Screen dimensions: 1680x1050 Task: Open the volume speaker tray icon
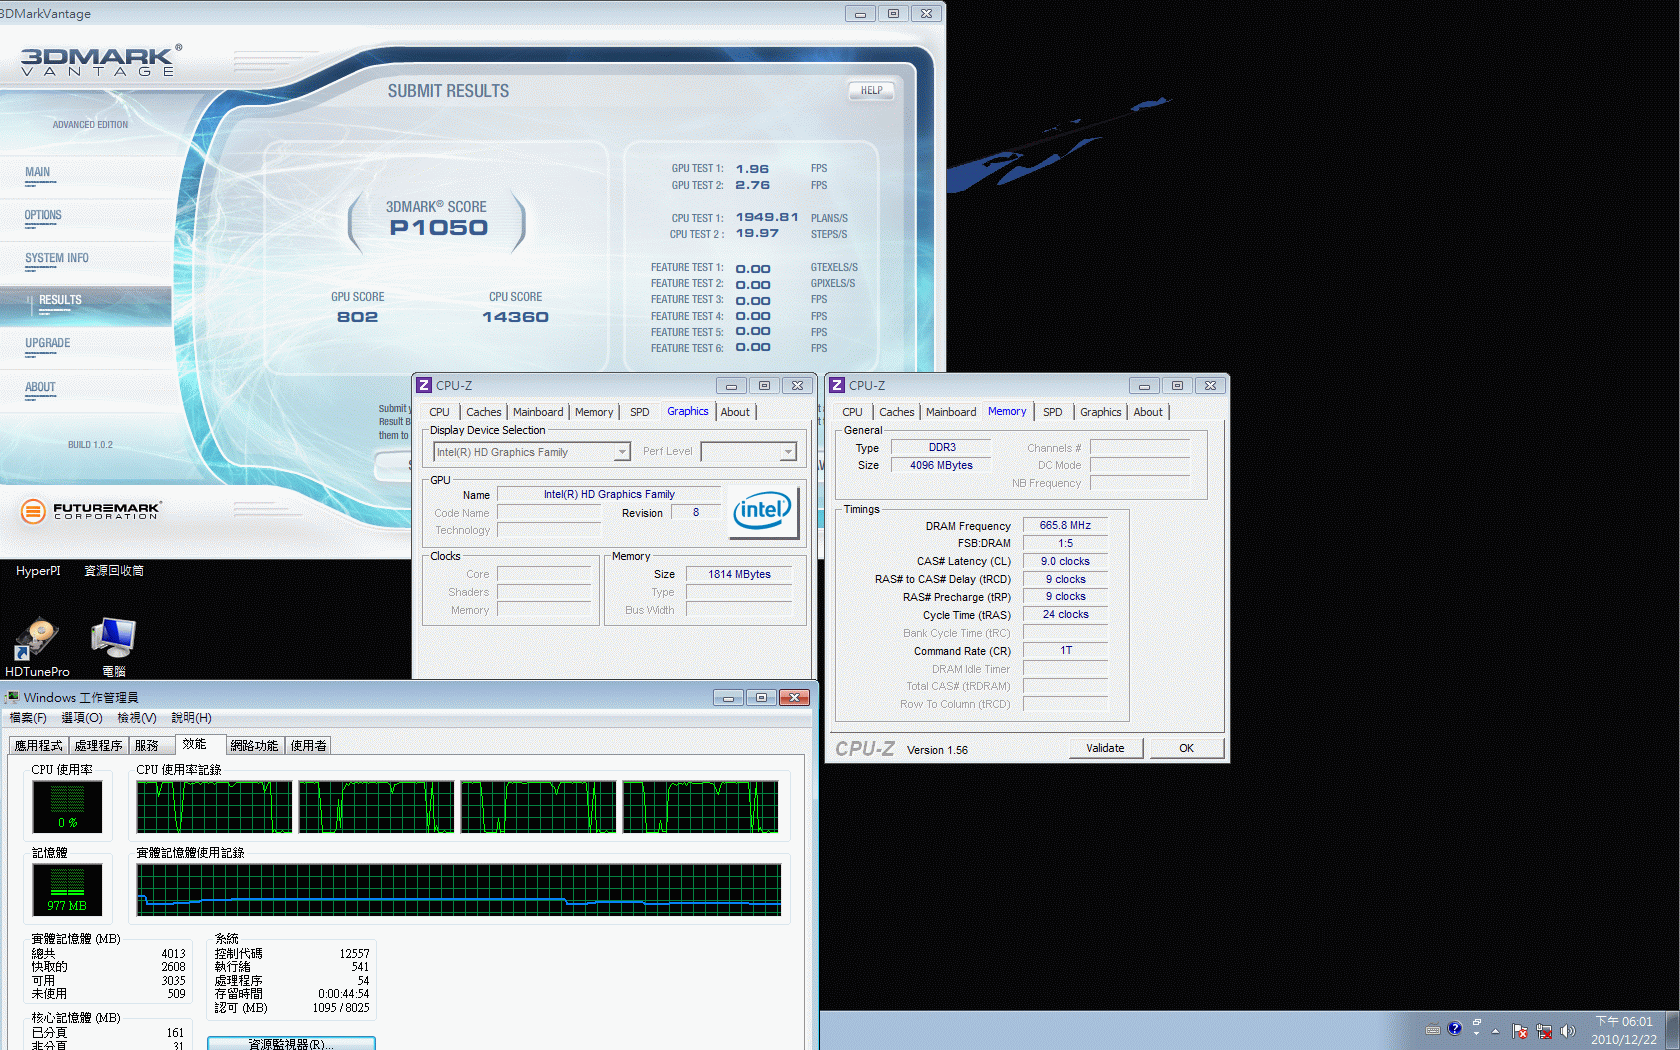click(1567, 1030)
